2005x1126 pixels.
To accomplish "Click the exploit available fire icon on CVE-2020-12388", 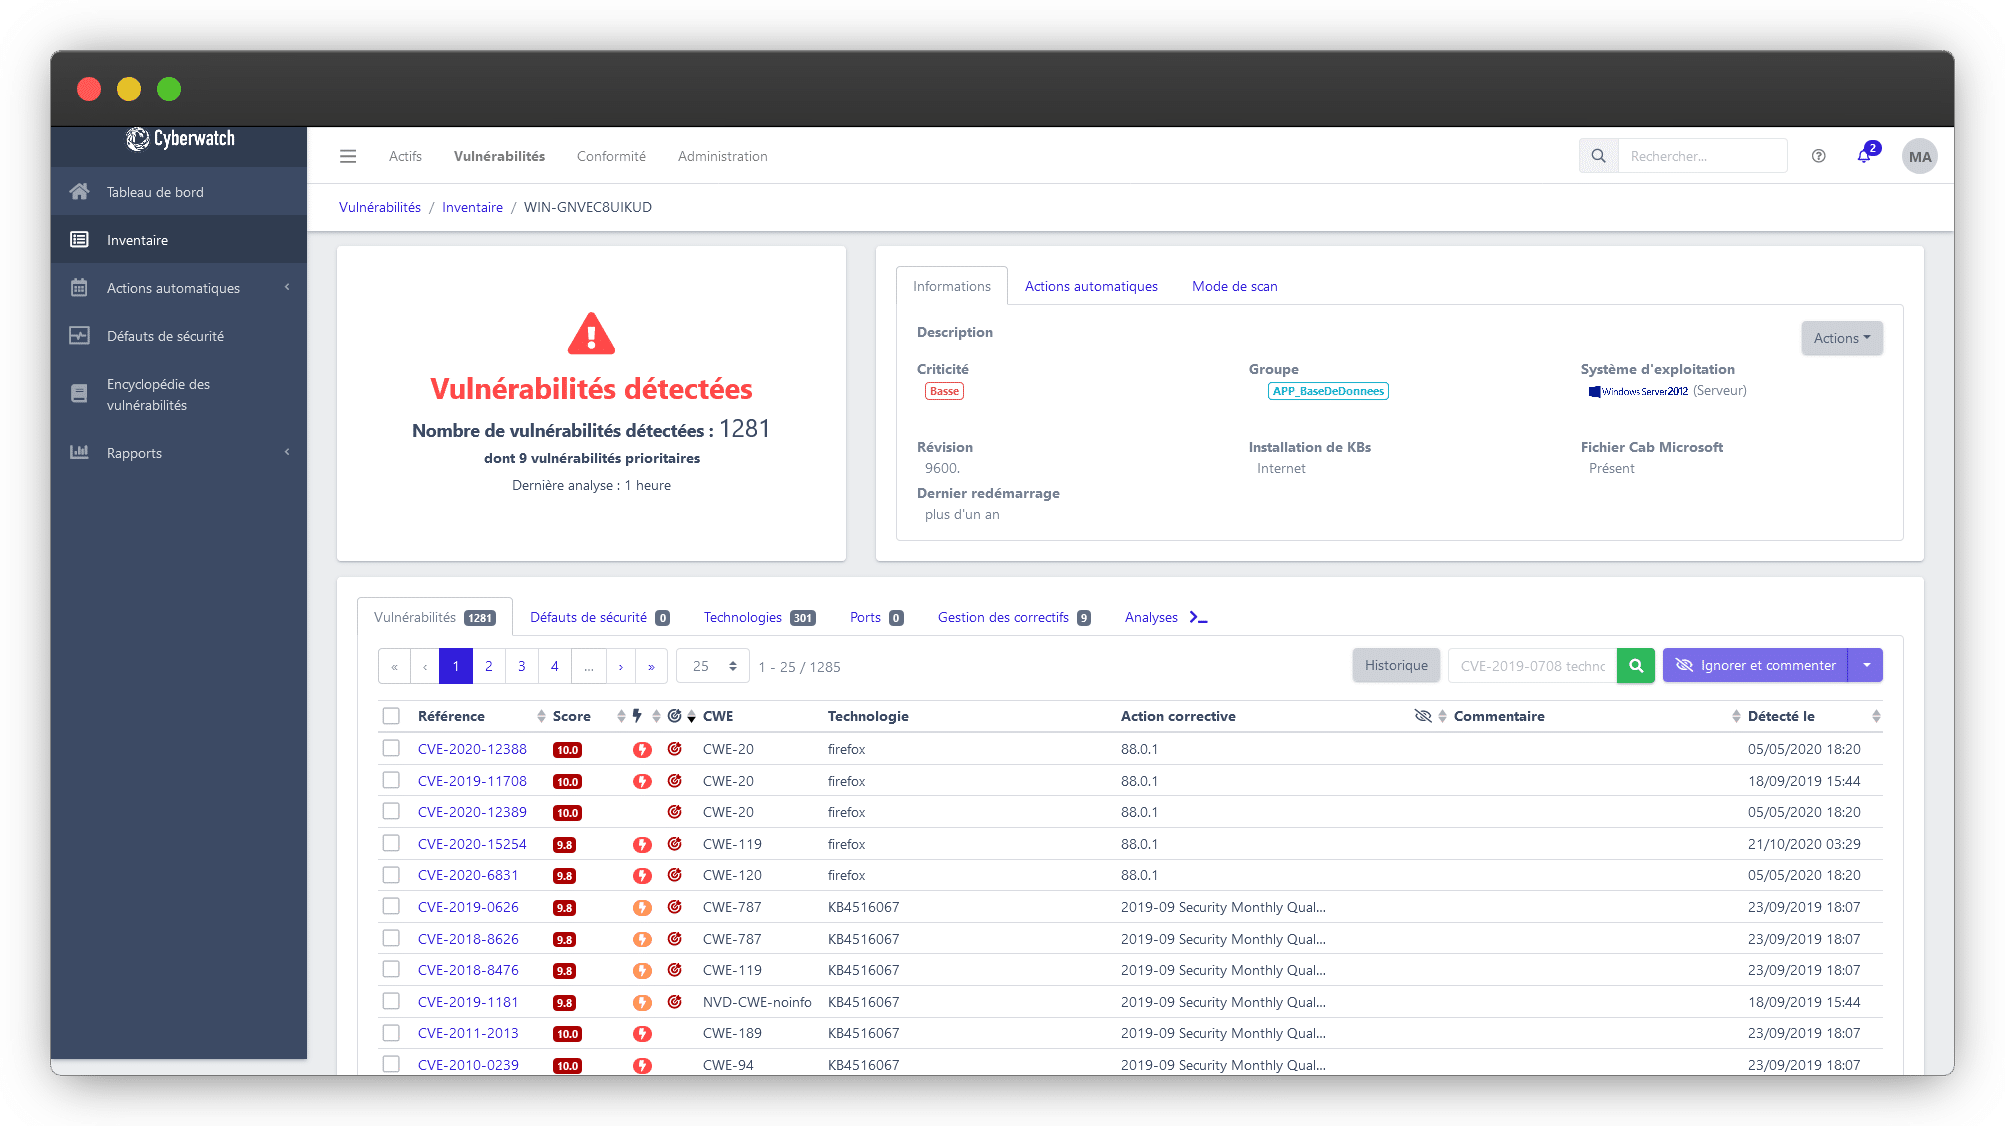I will pyautogui.click(x=638, y=749).
